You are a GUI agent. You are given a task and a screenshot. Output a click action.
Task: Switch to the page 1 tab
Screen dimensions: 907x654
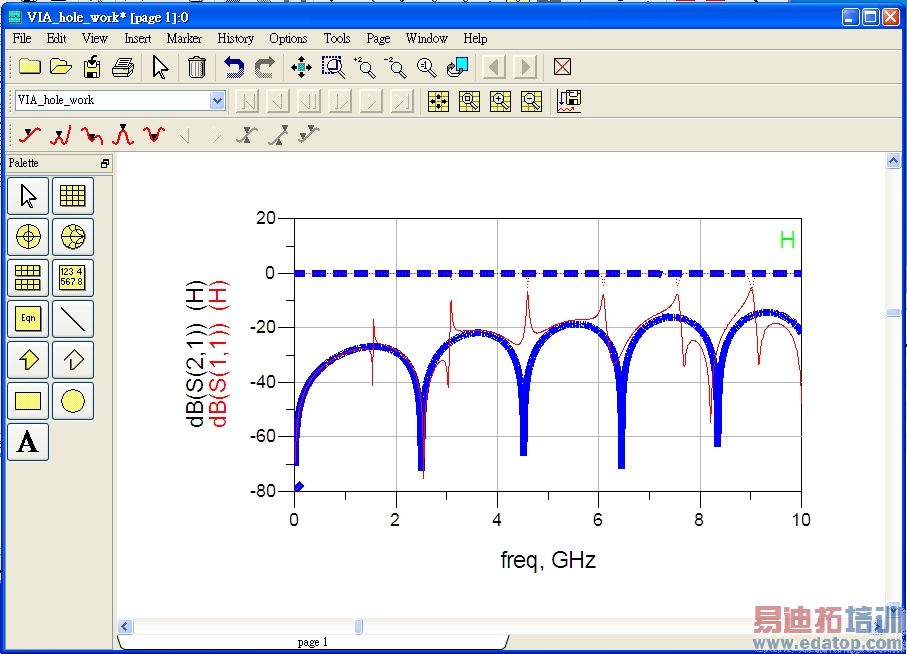point(312,641)
